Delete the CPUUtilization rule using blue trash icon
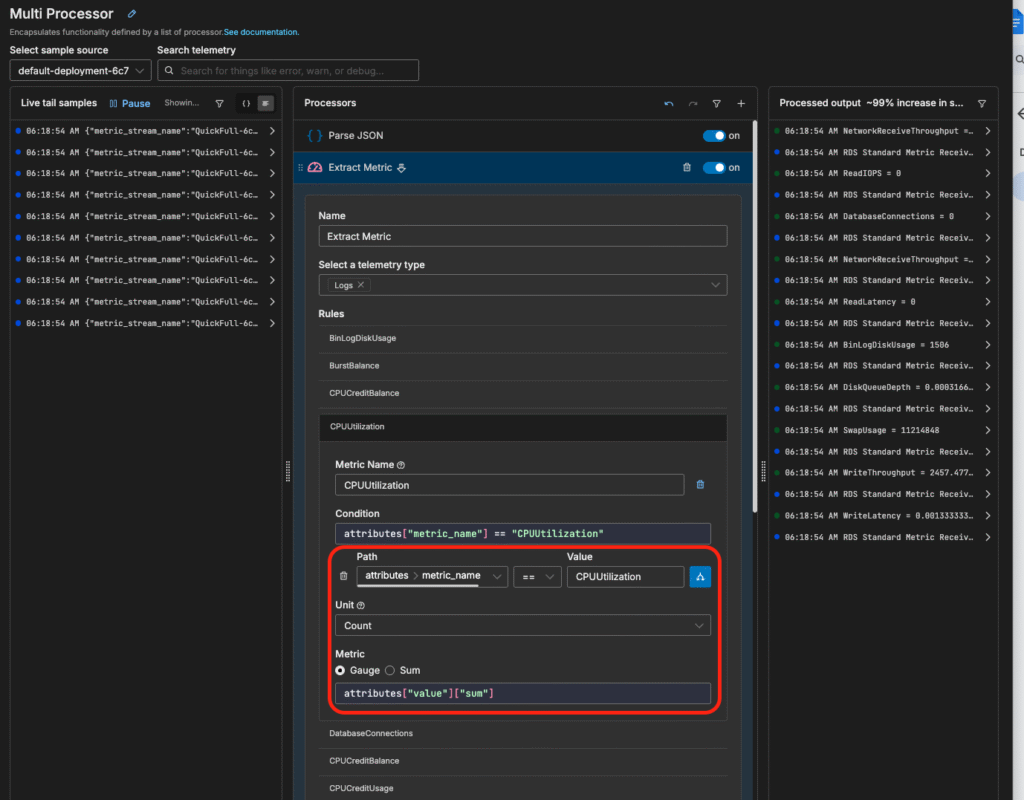This screenshot has width=1024, height=800. 700,485
